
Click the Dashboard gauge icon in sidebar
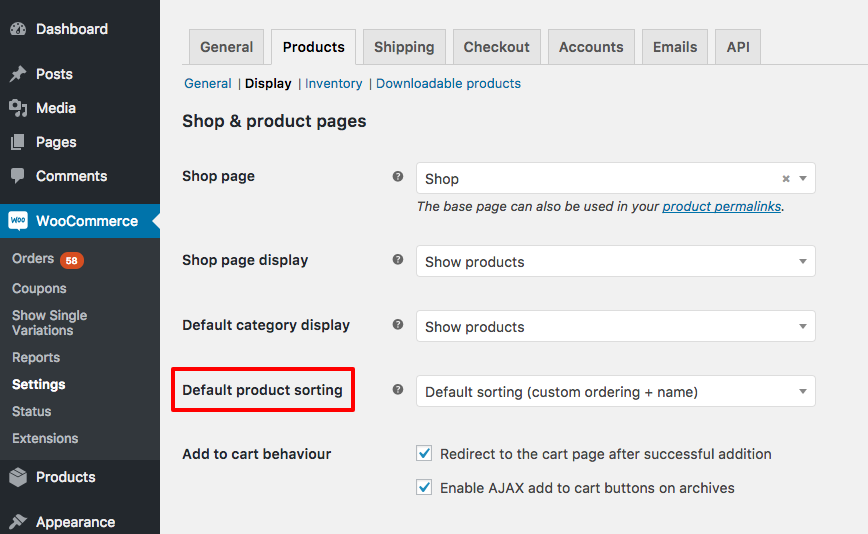(x=18, y=29)
